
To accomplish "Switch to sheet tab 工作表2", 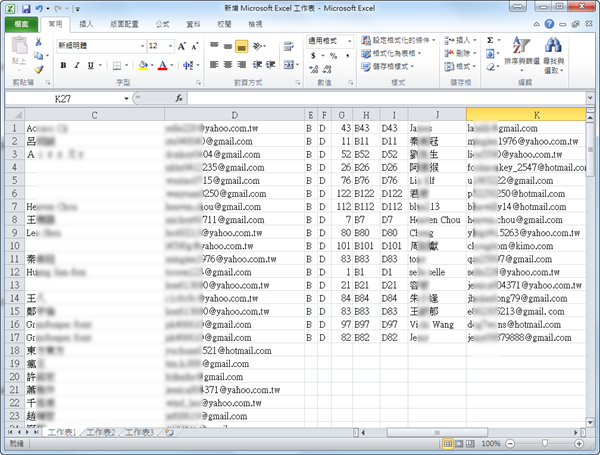I will tap(101, 432).
